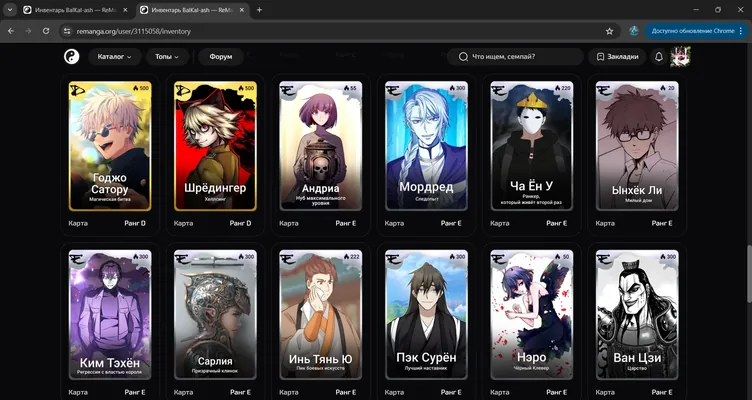This screenshot has height=400, width=752.
Task: Open a new browser tab
Action: click(x=259, y=10)
